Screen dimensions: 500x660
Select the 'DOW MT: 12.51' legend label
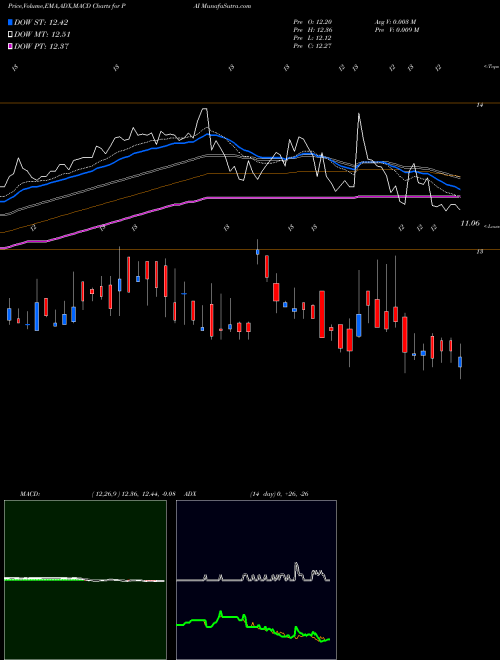coord(42,35)
